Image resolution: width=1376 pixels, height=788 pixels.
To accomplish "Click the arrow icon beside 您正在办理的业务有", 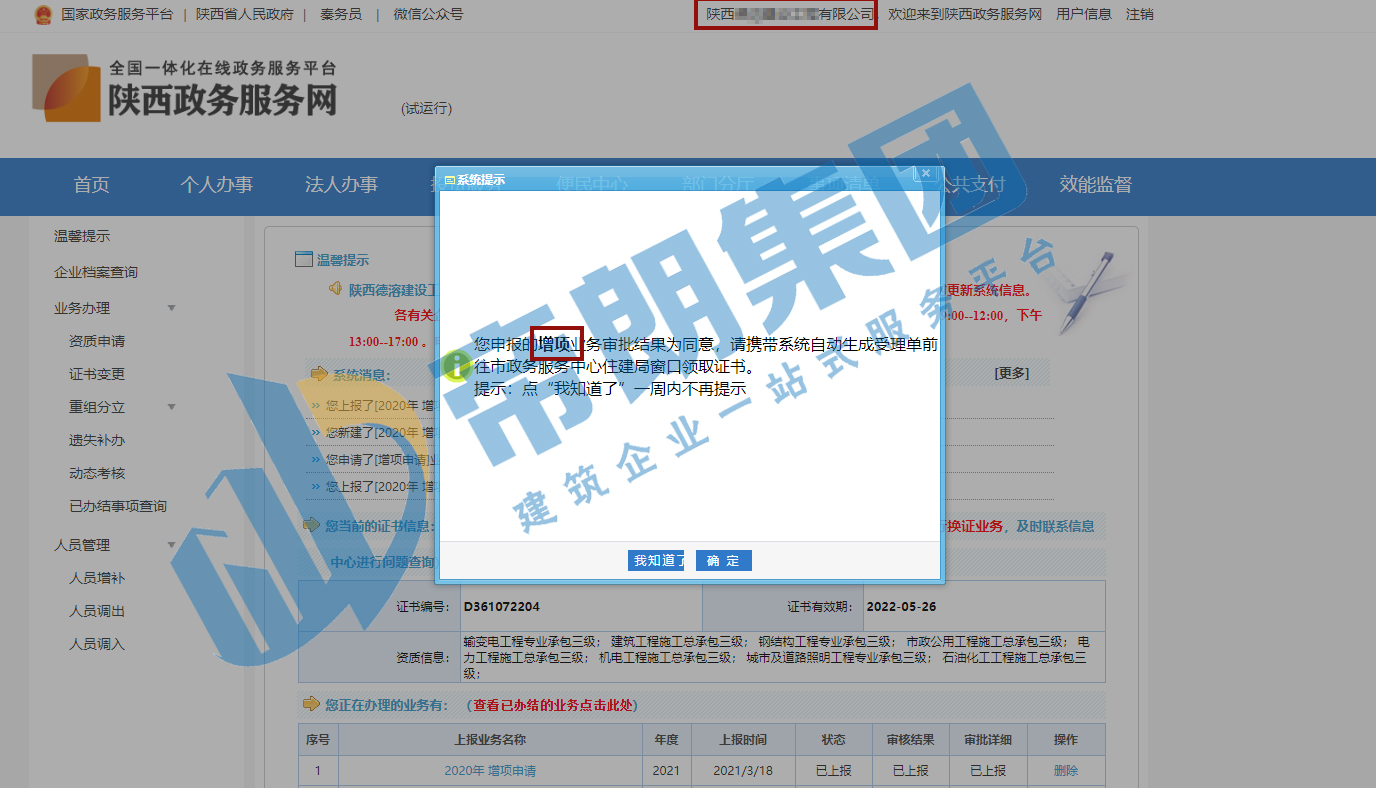I will 311,705.
